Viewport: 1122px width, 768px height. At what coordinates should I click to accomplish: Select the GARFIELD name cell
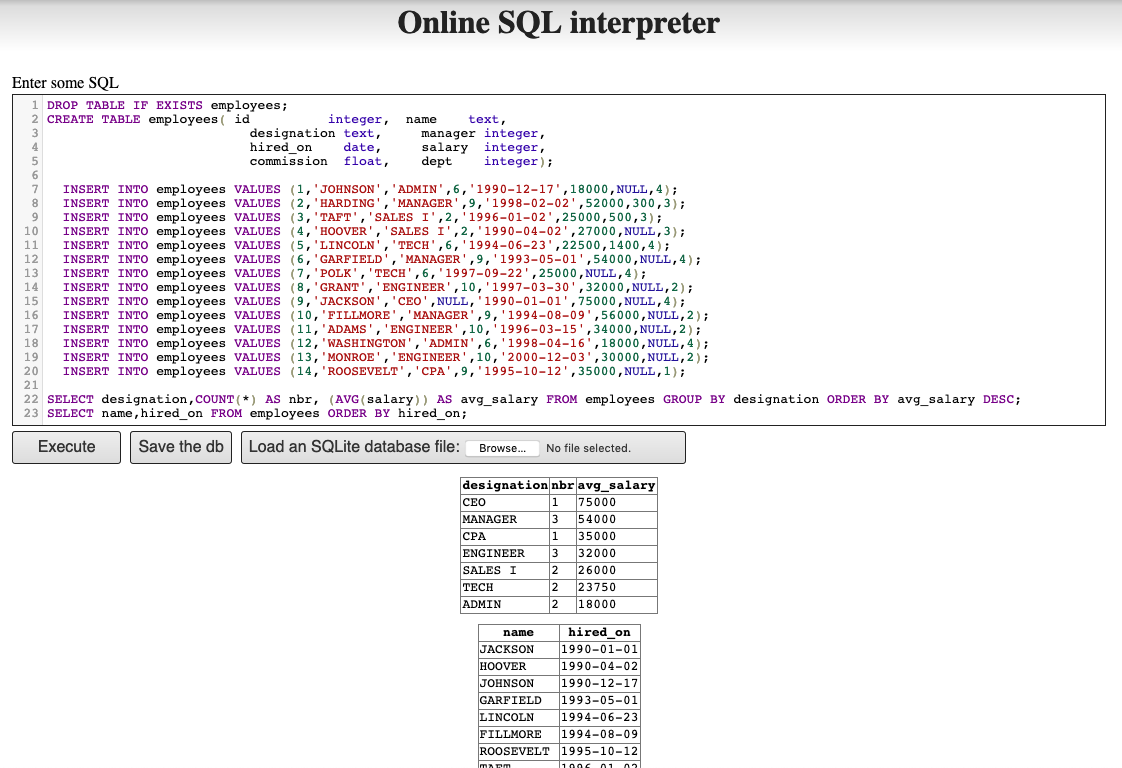(519, 701)
